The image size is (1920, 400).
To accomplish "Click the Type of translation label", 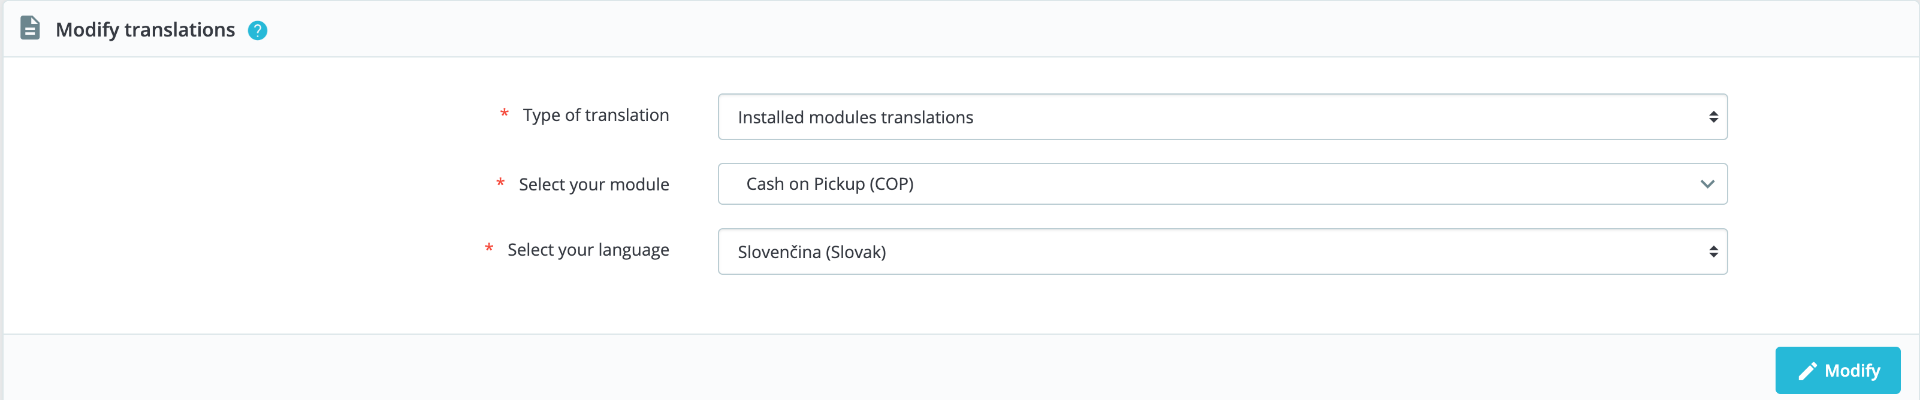I will coord(596,115).
